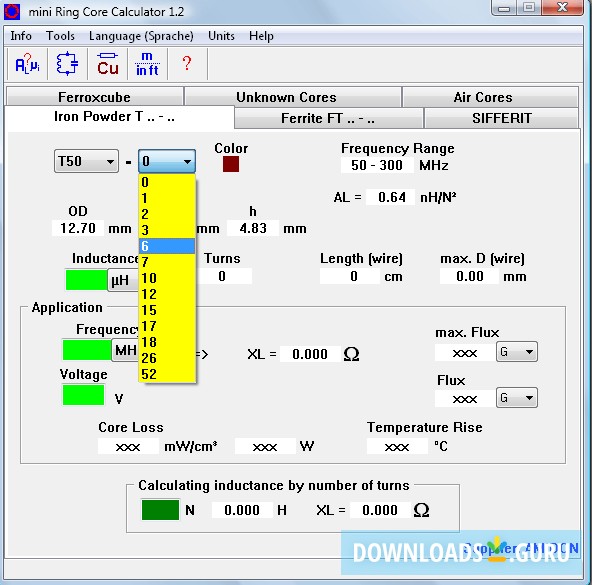This screenshot has height=585, width=592.
Task: Click the max. Flux xxx value field
Action: pyautogui.click(x=465, y=353)
